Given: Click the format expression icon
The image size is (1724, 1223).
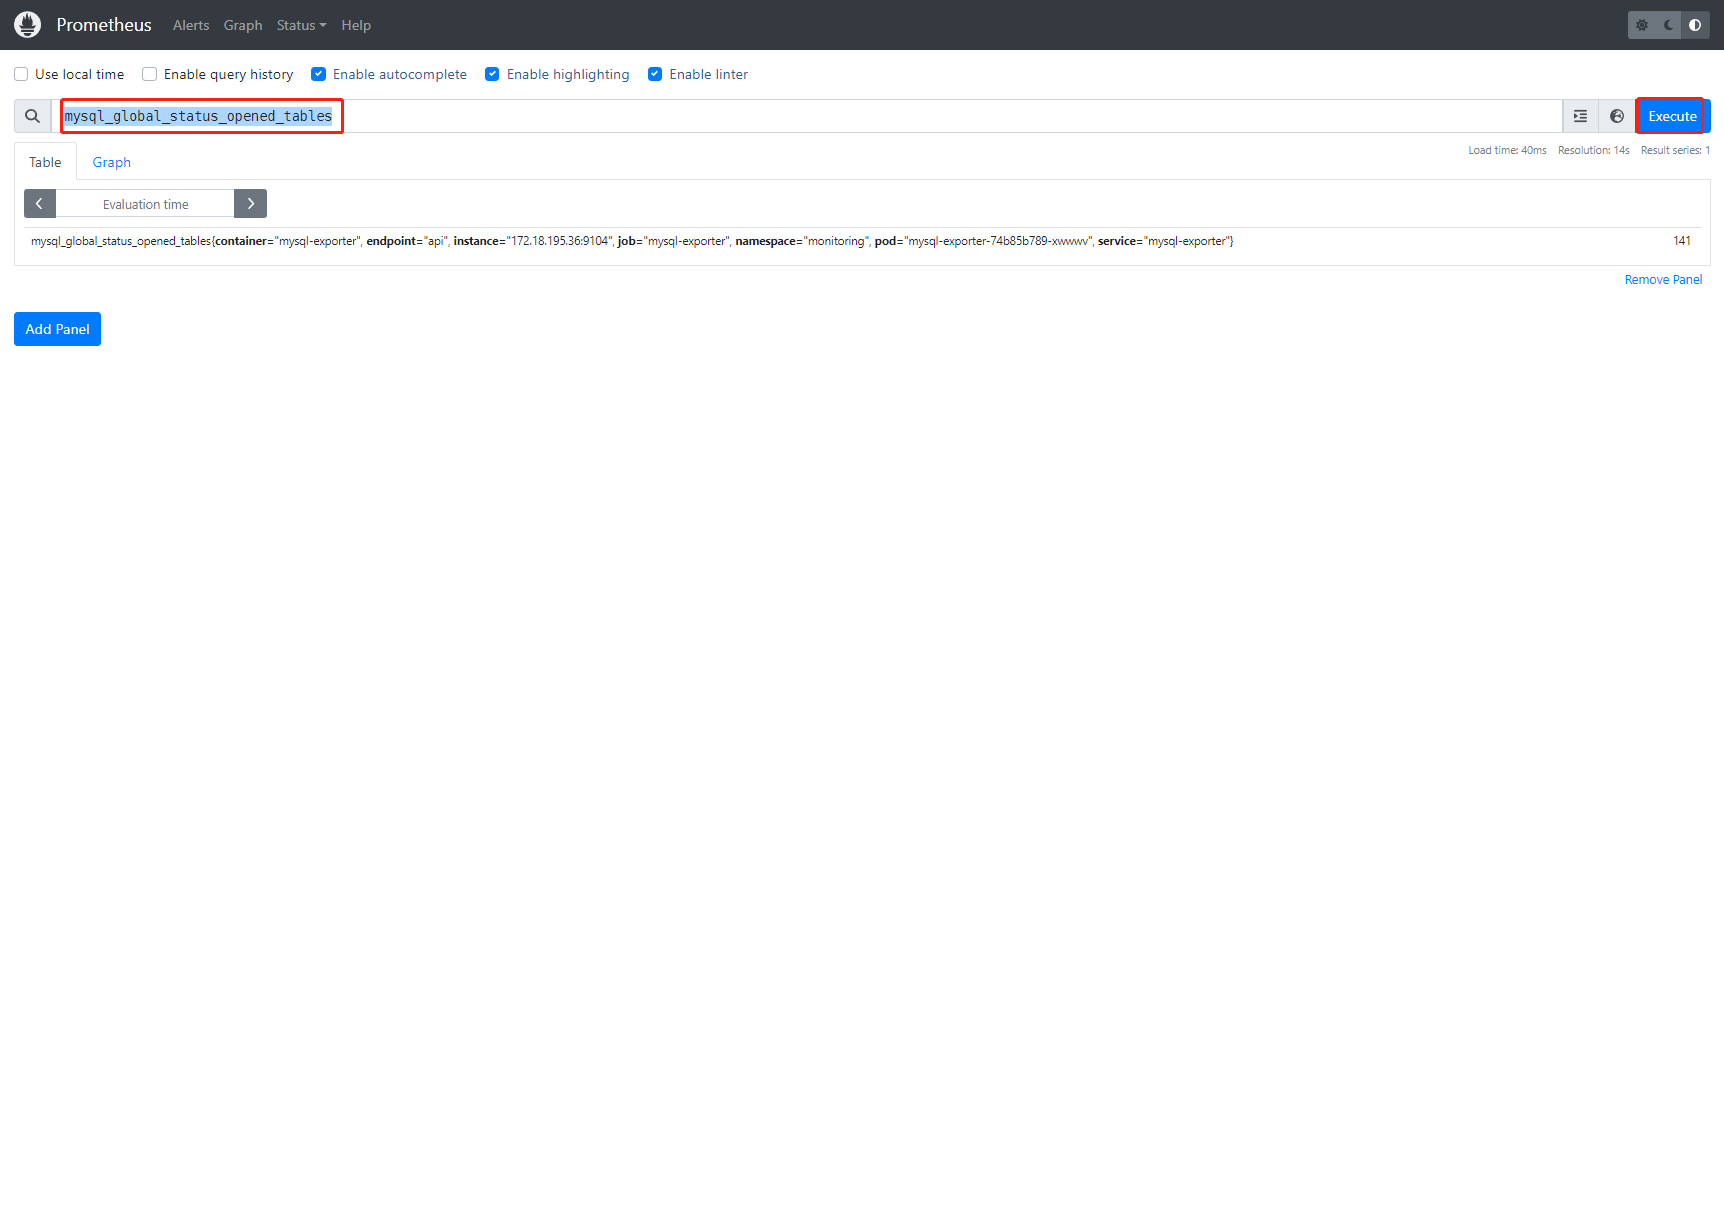Looking at the screenshot, I should 1580,116.
